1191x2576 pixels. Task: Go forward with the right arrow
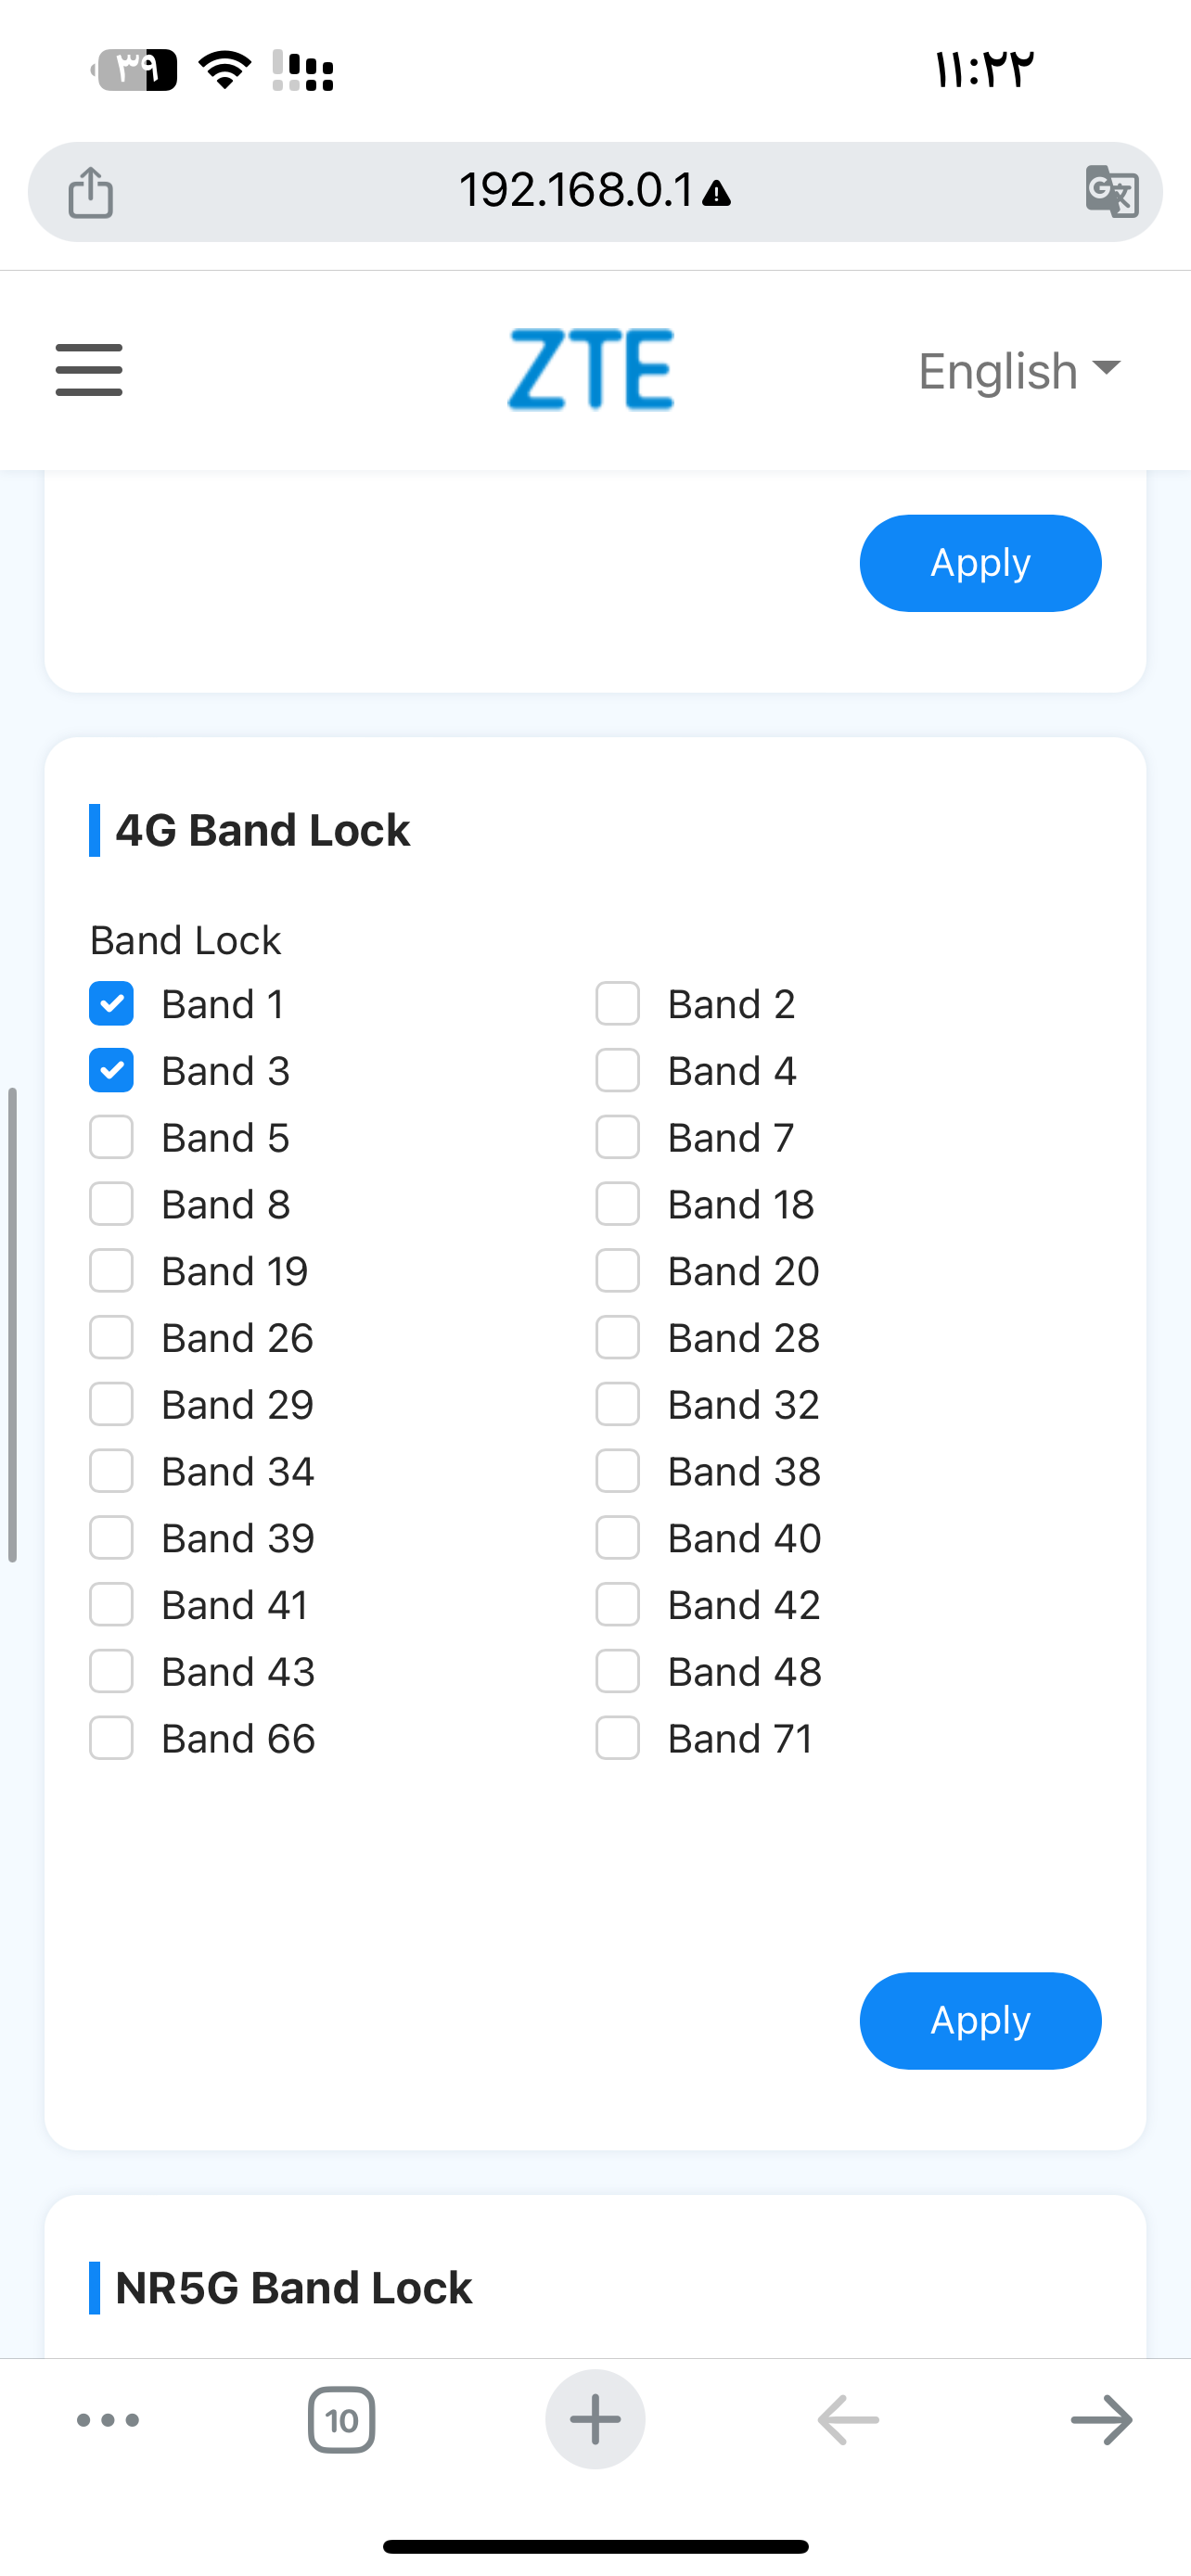tap(1101, 2420)
